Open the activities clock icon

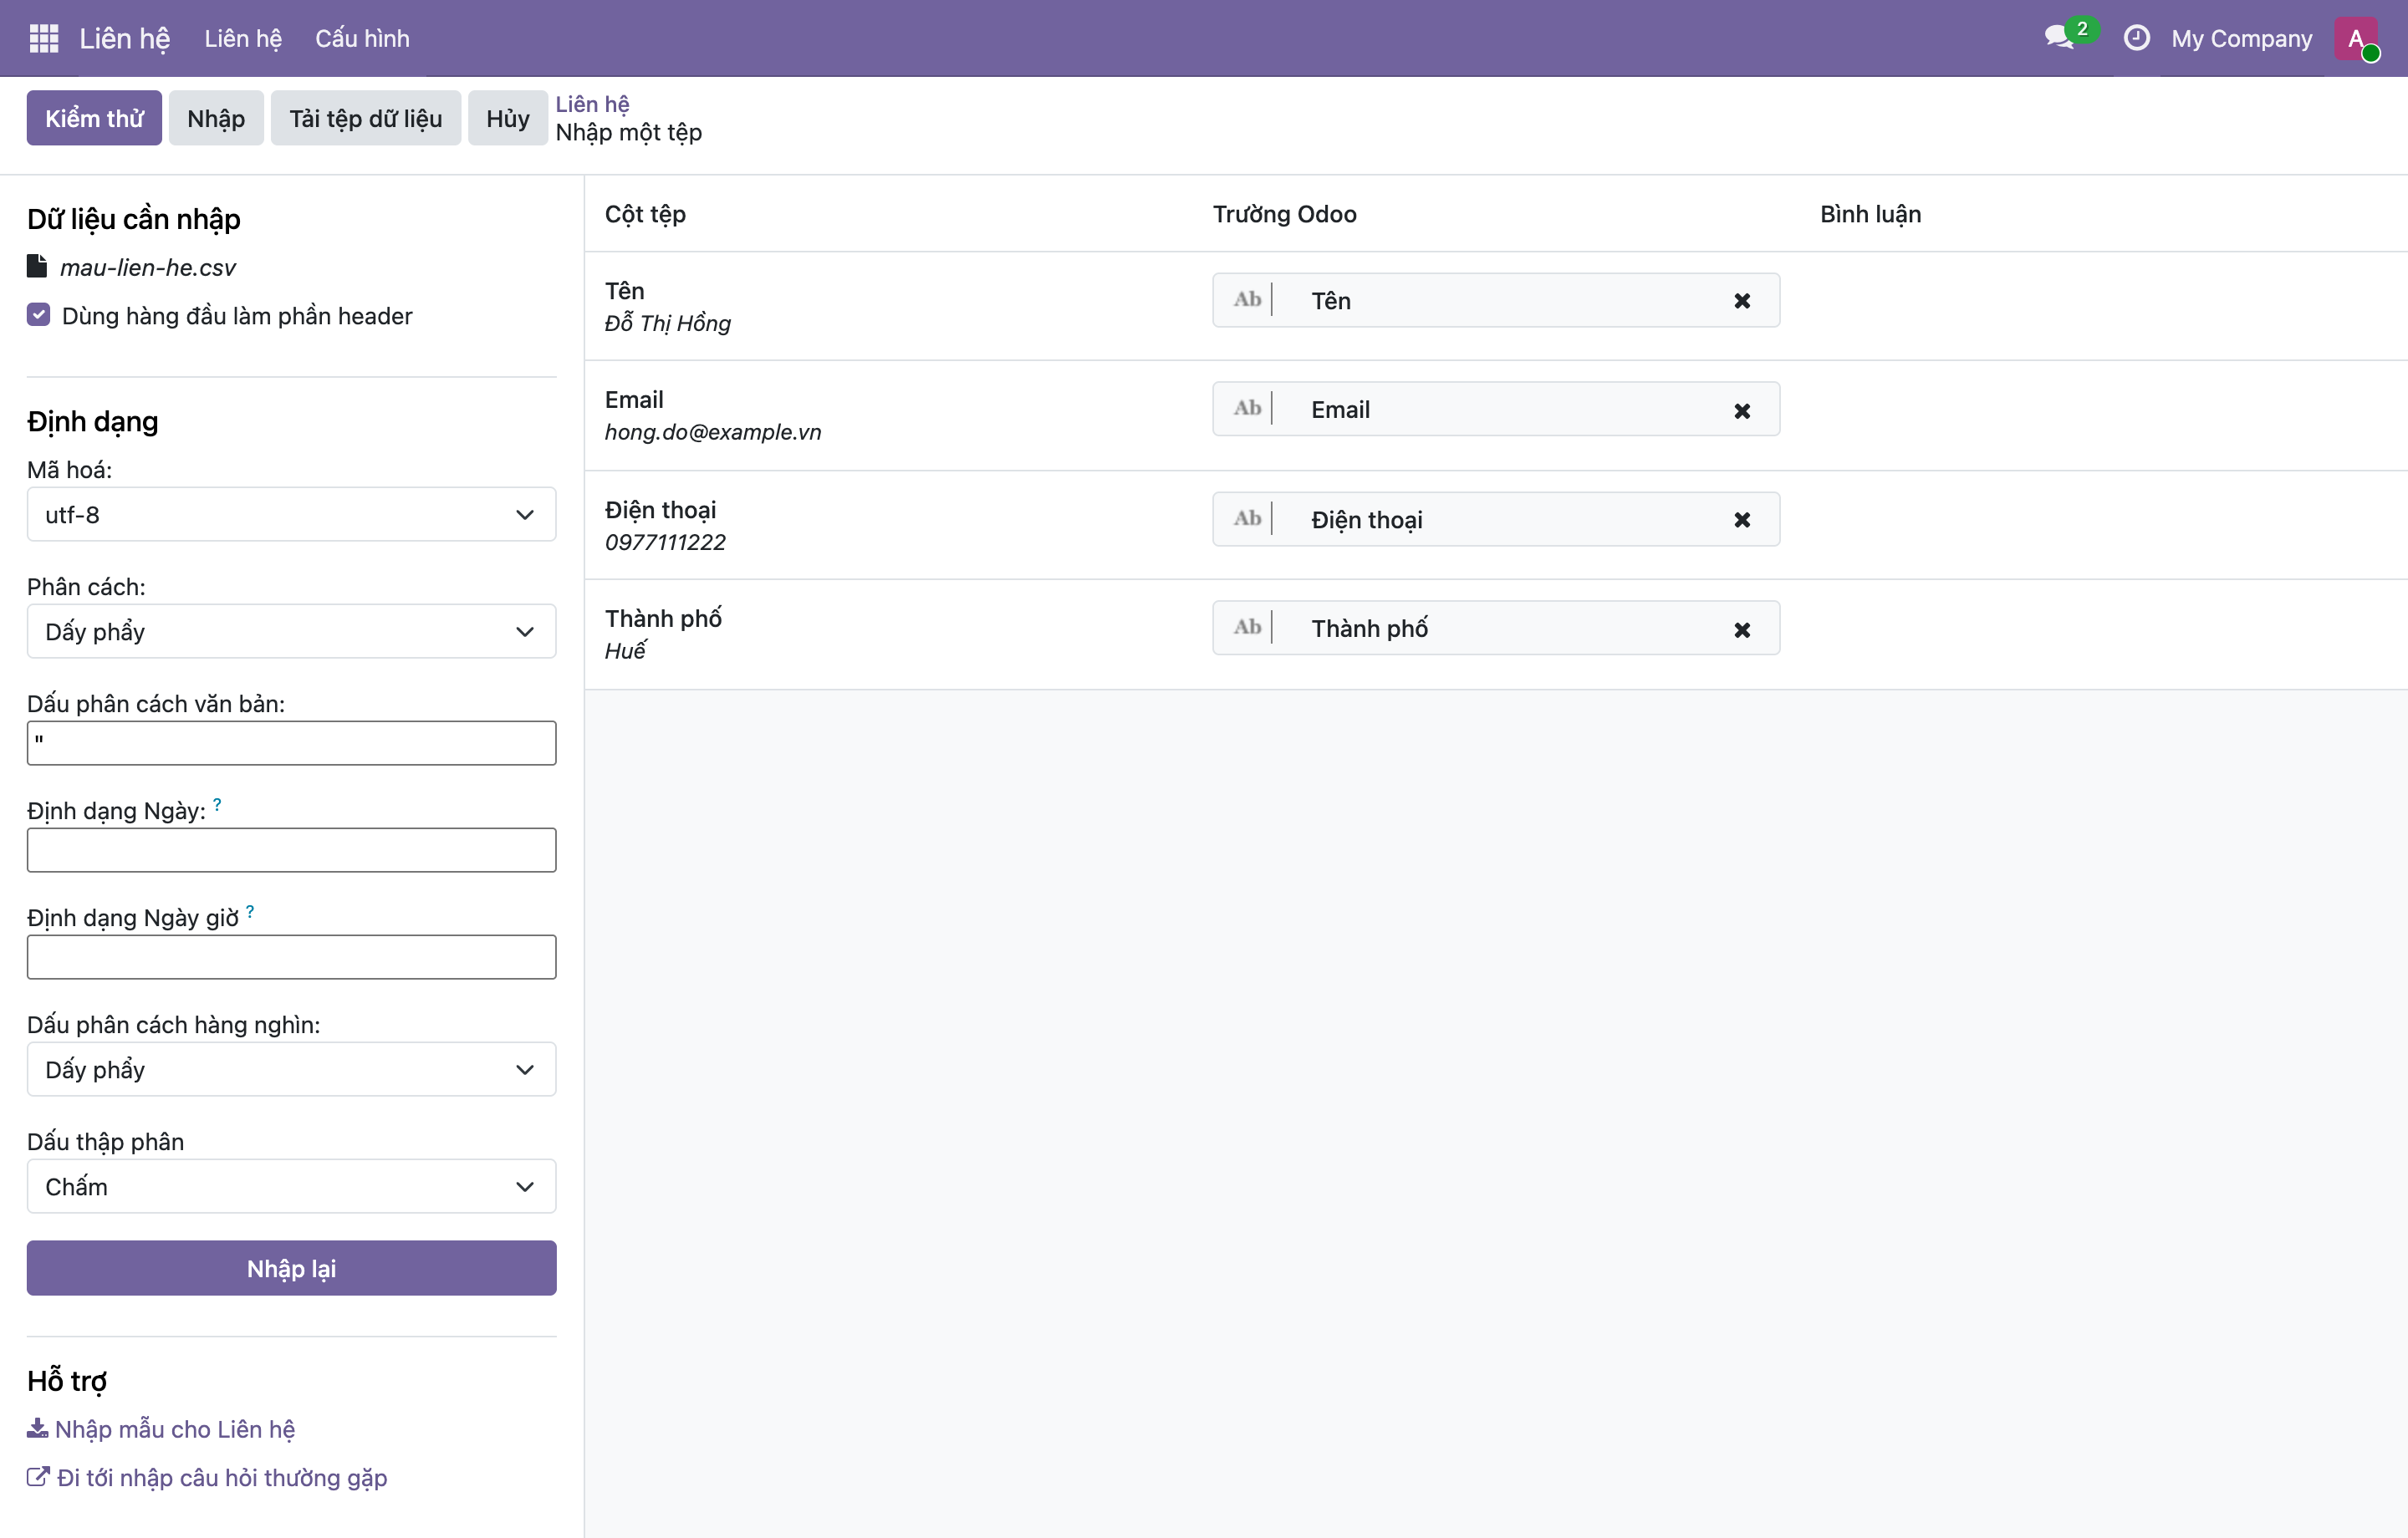(x=2136, y=38)
